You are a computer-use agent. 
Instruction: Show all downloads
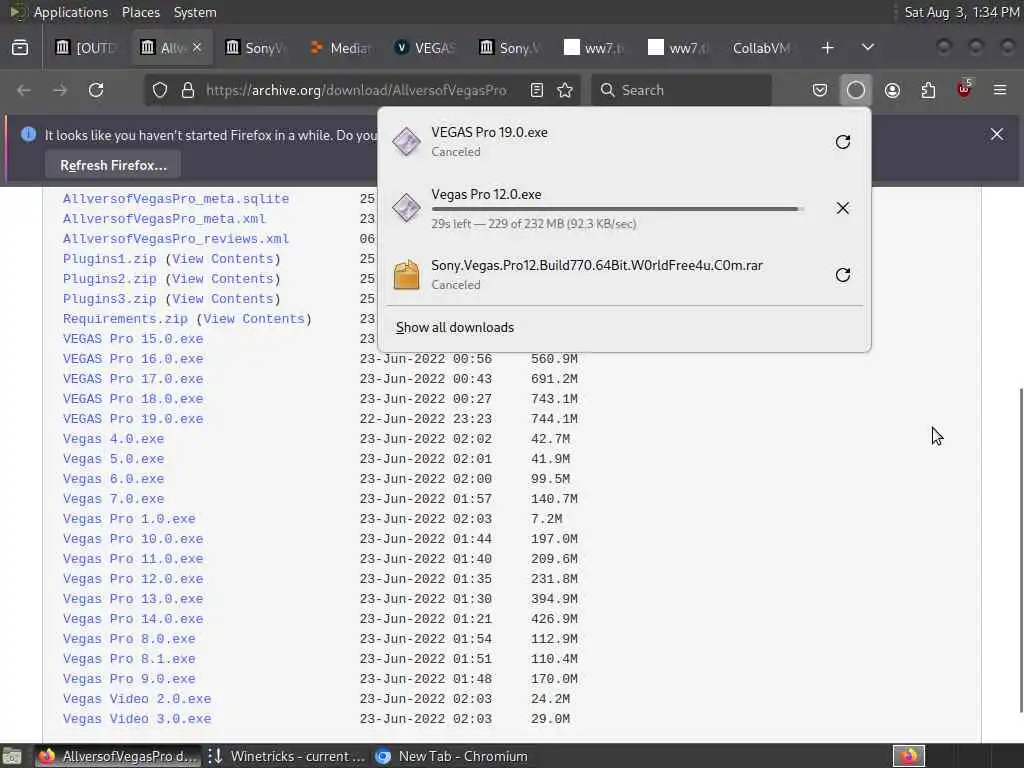tap(455, 327)
